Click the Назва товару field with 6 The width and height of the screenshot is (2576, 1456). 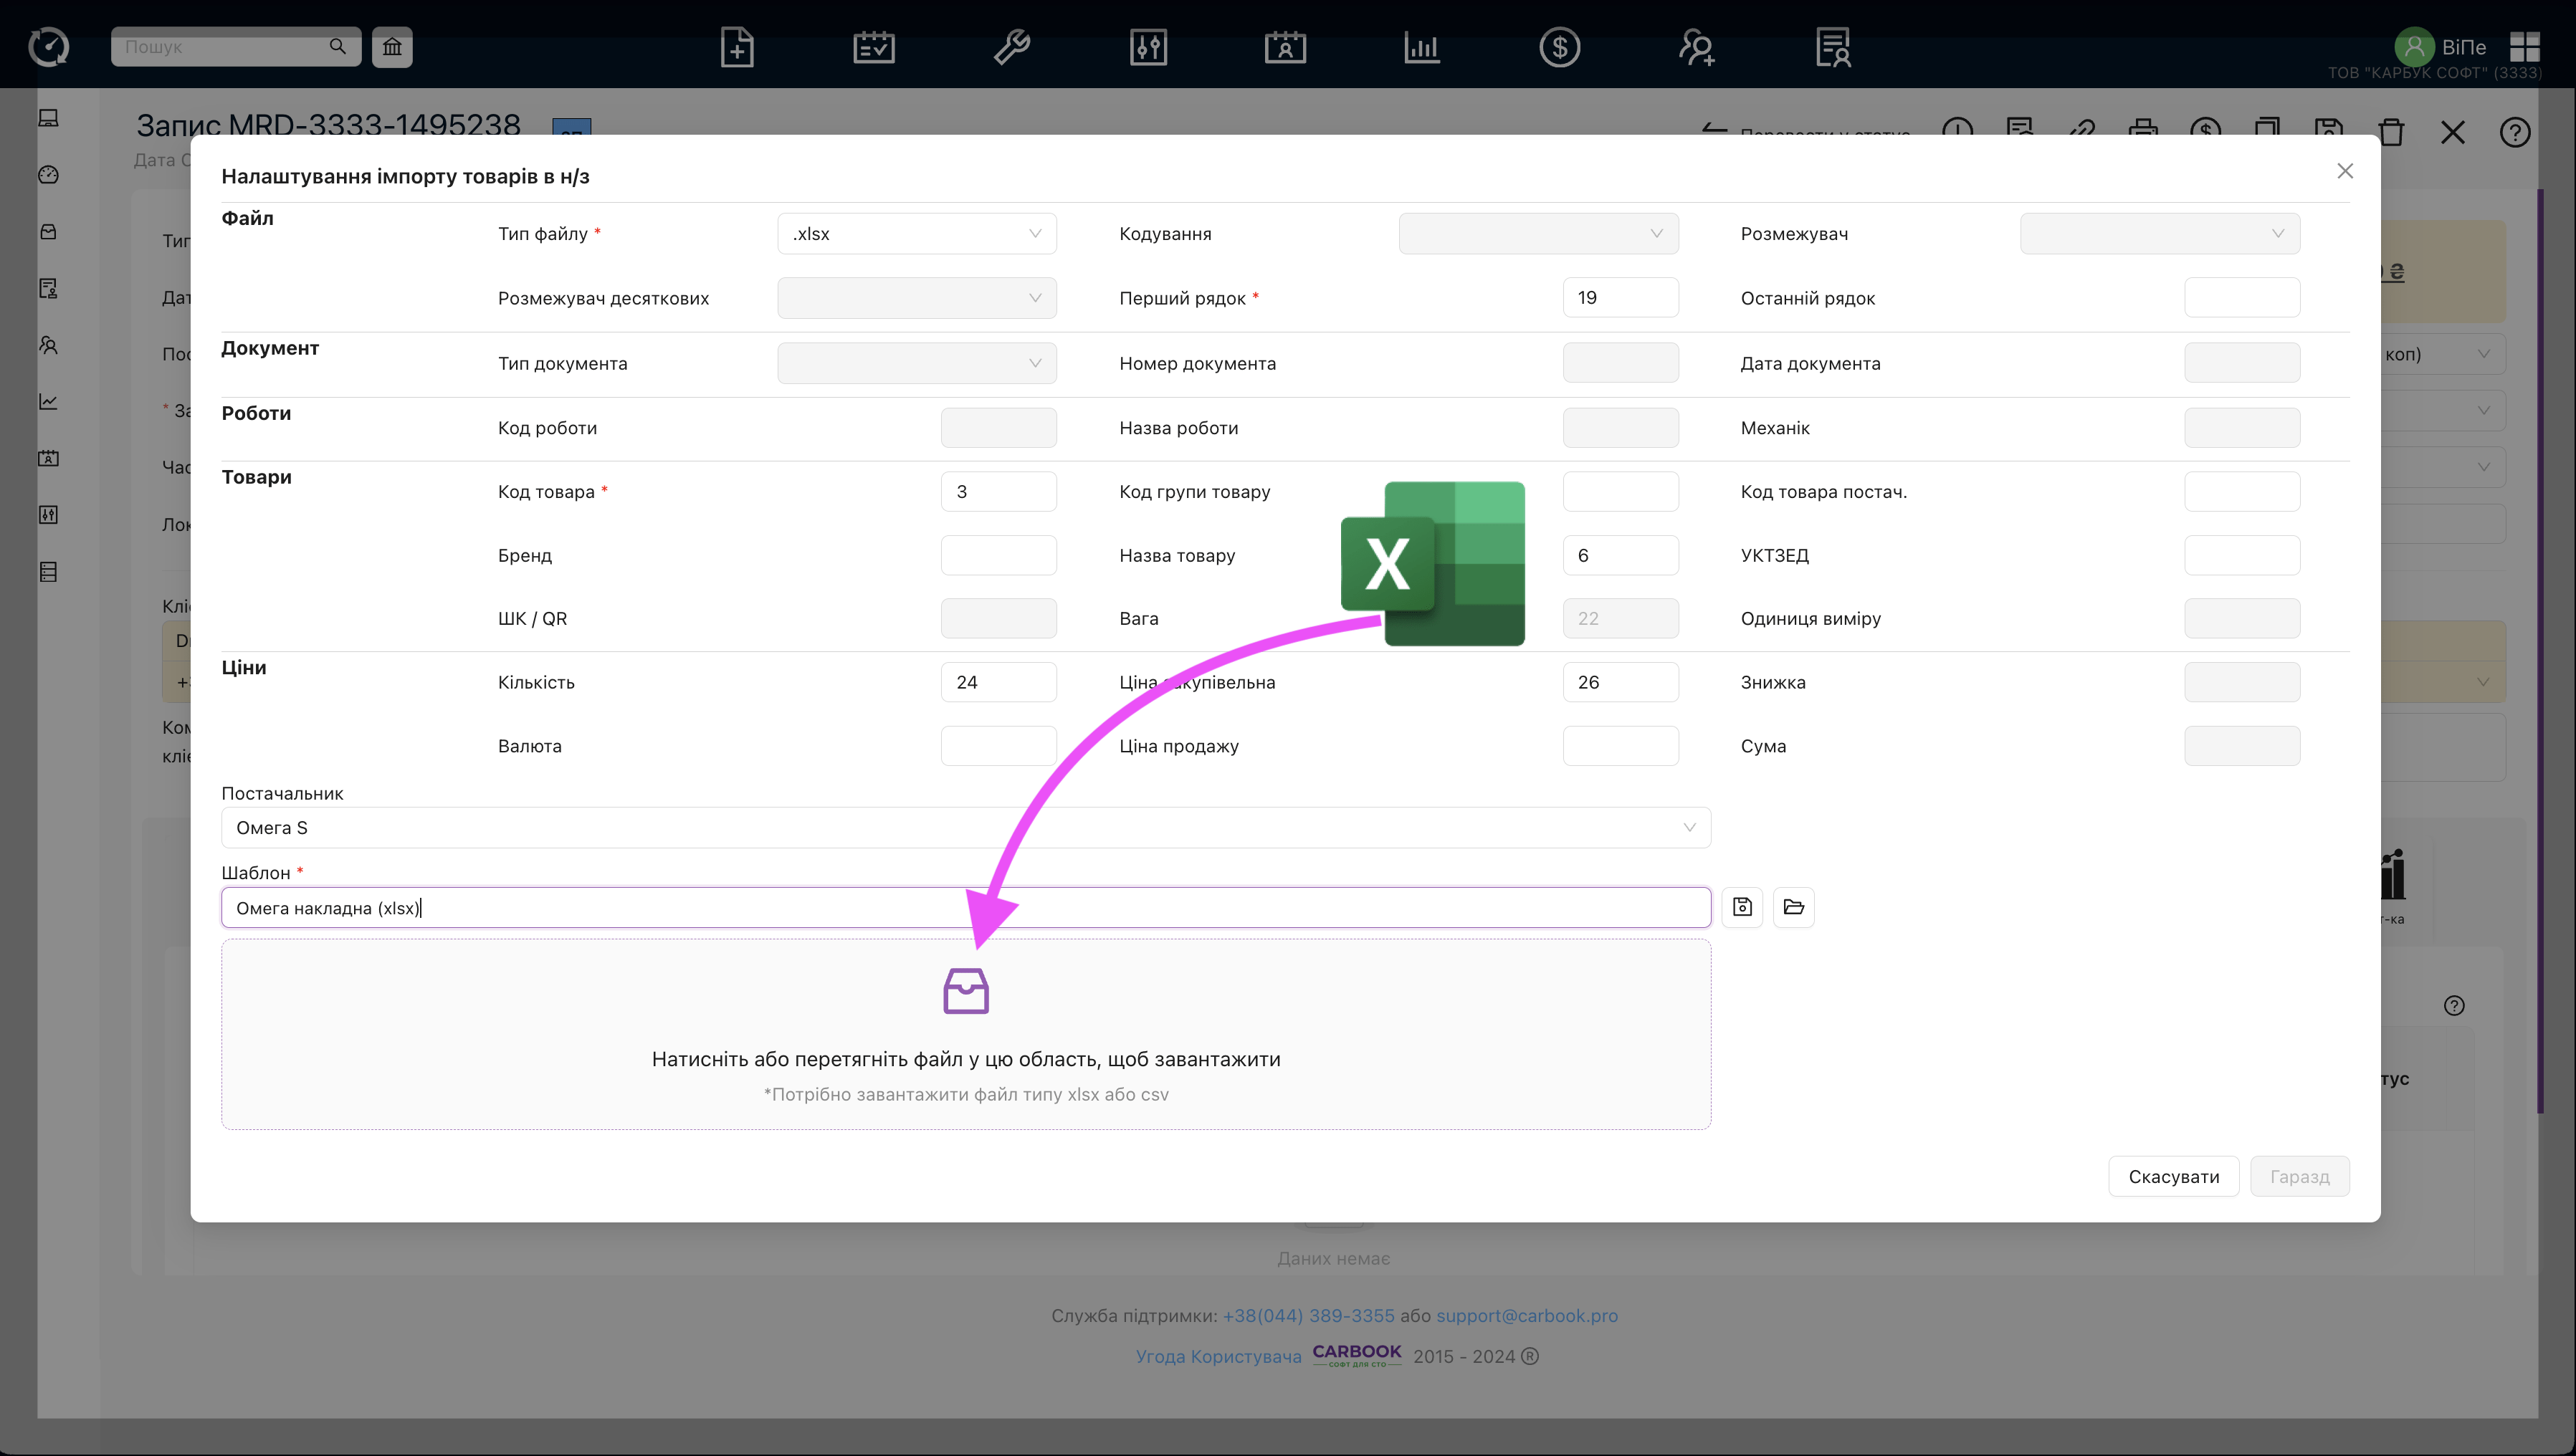[x=1620, y=555]
